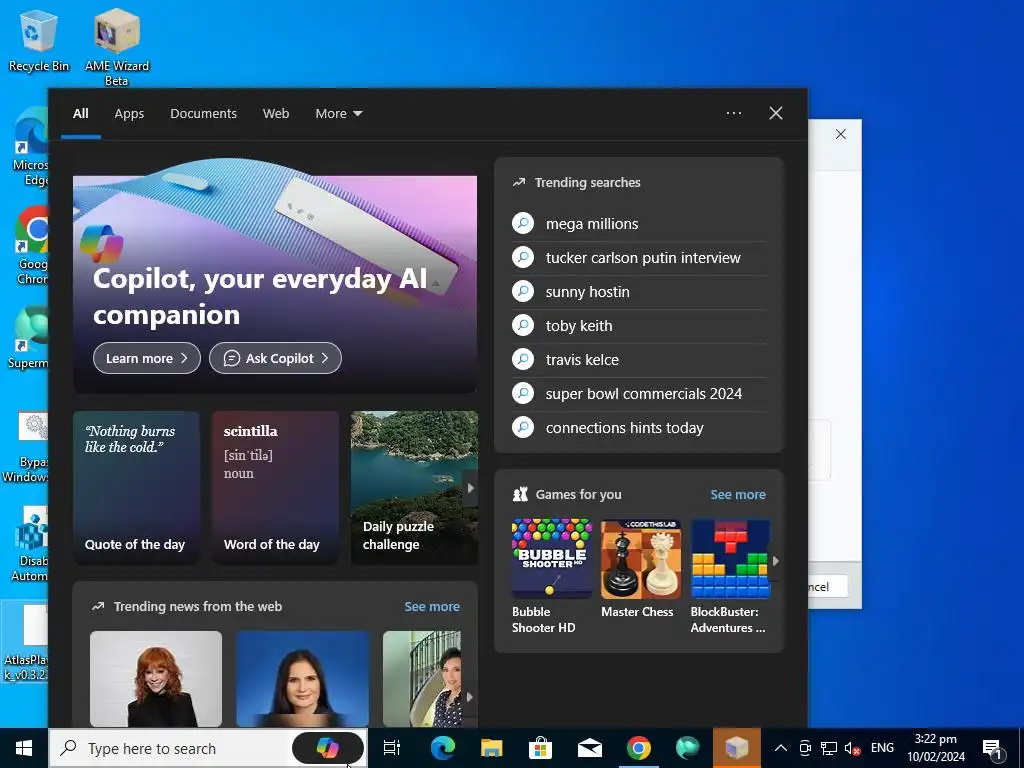Launch Chrome from the taskbar
The height and width of the screenshot is (768, 1024).
639,748
